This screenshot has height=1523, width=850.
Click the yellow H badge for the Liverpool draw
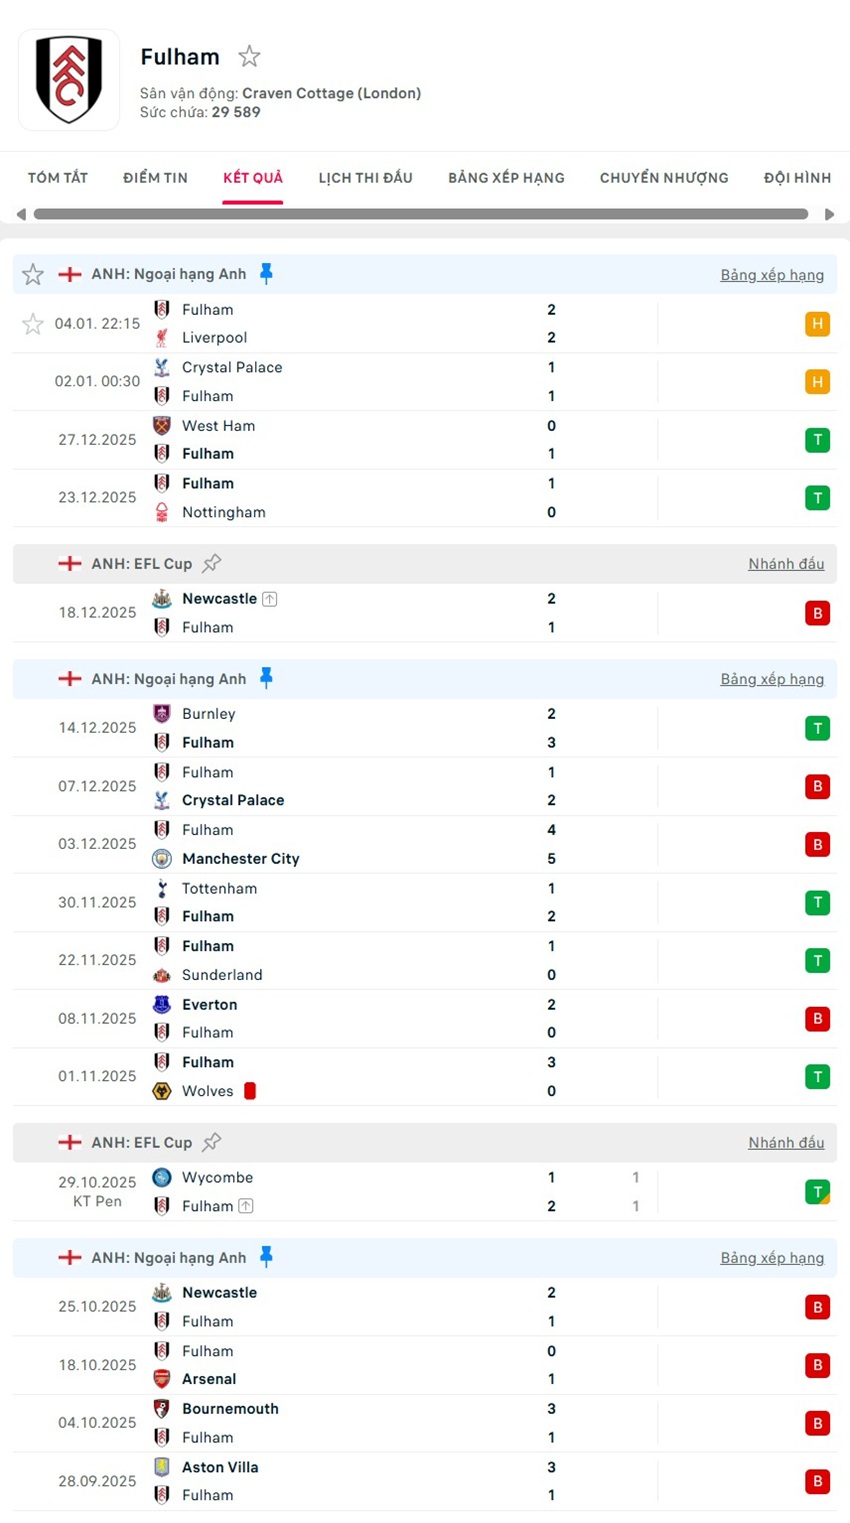[817, 324]
